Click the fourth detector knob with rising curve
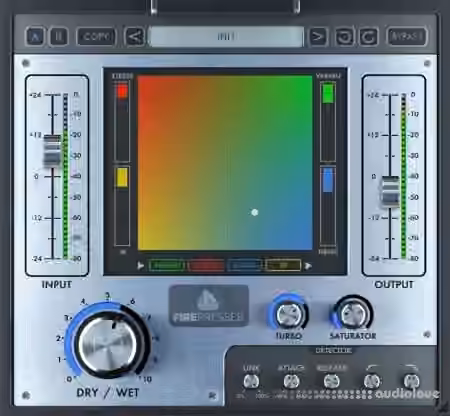Screen dimensions: 450x416 coord(372,382)
